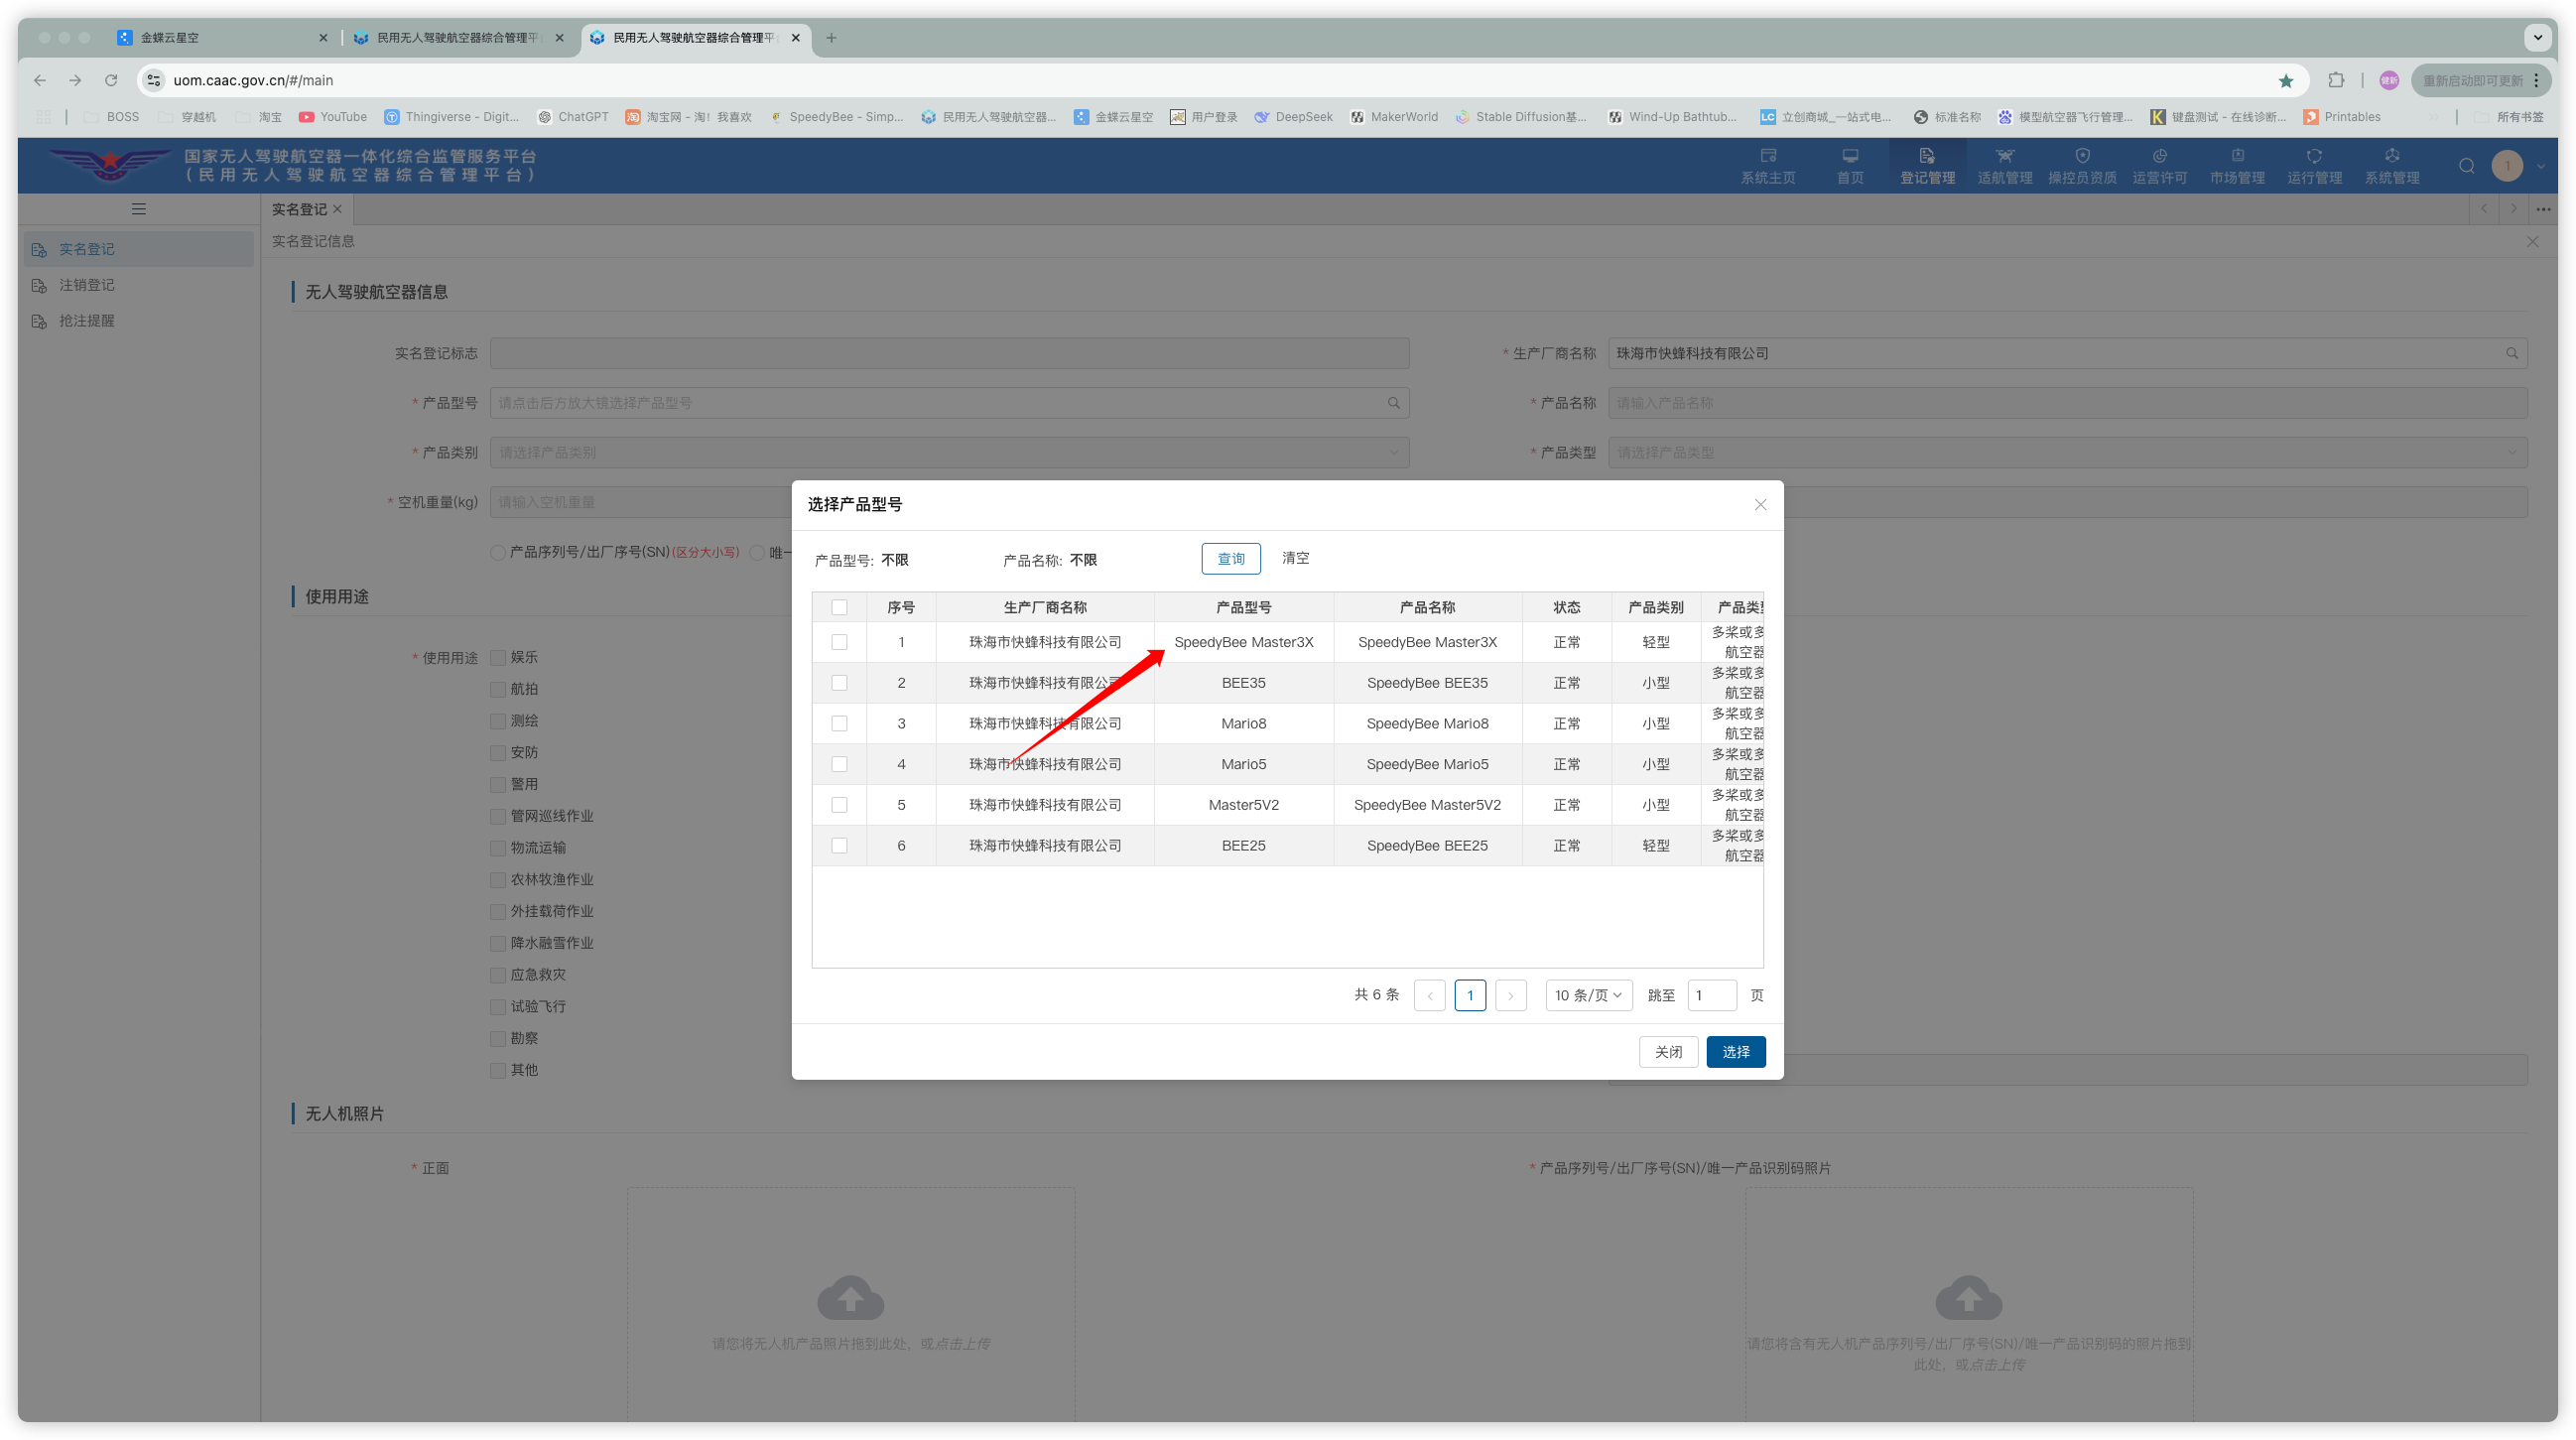Open 系统管理 in top navigation
The image size is (2576, 1440).
pos(2392,165)
